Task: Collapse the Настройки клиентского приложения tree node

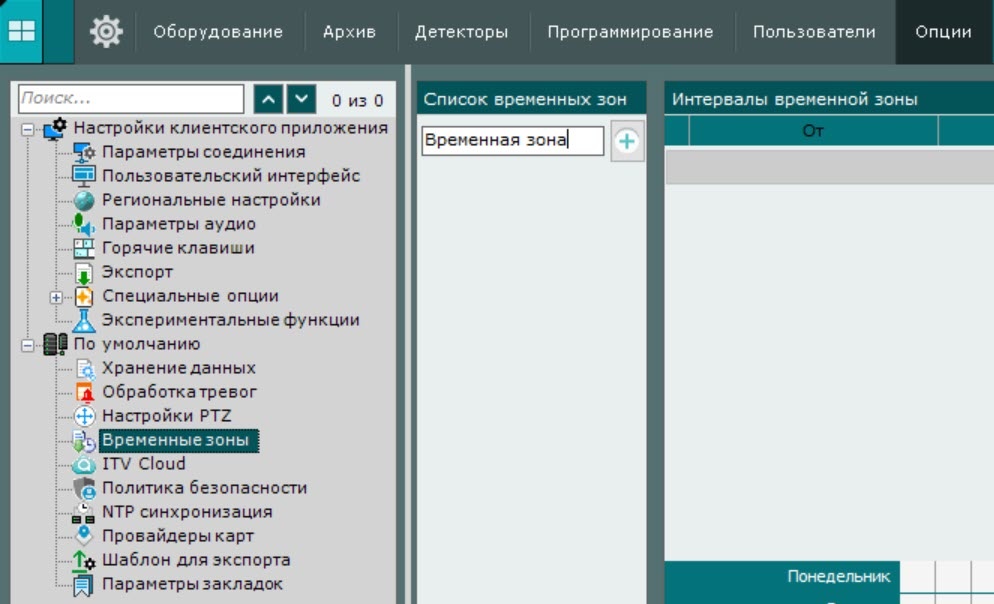Action: 28,129
